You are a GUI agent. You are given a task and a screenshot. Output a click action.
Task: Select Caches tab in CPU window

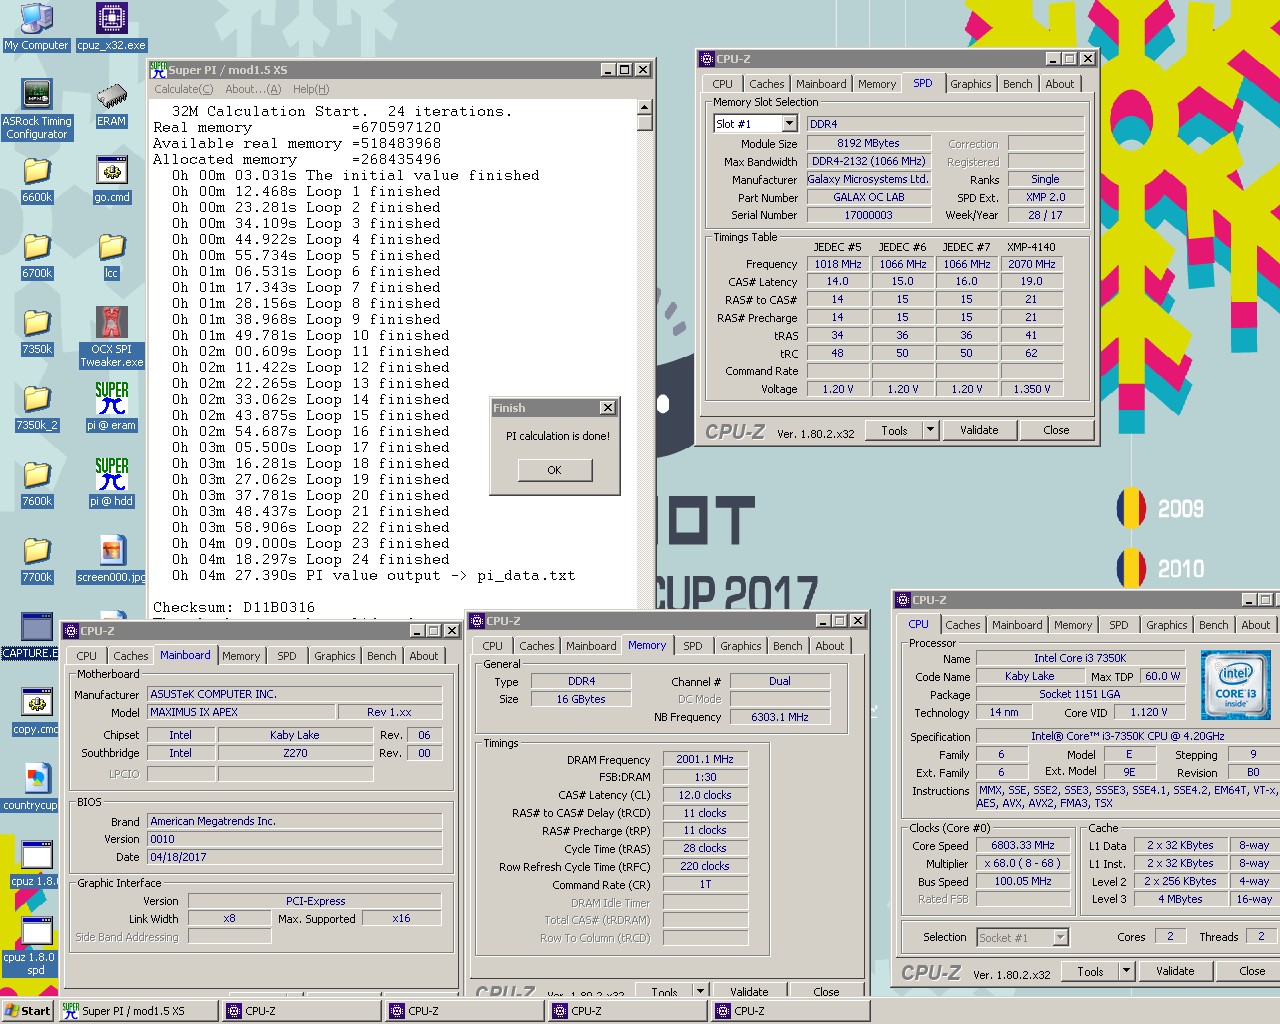(963, 625)
